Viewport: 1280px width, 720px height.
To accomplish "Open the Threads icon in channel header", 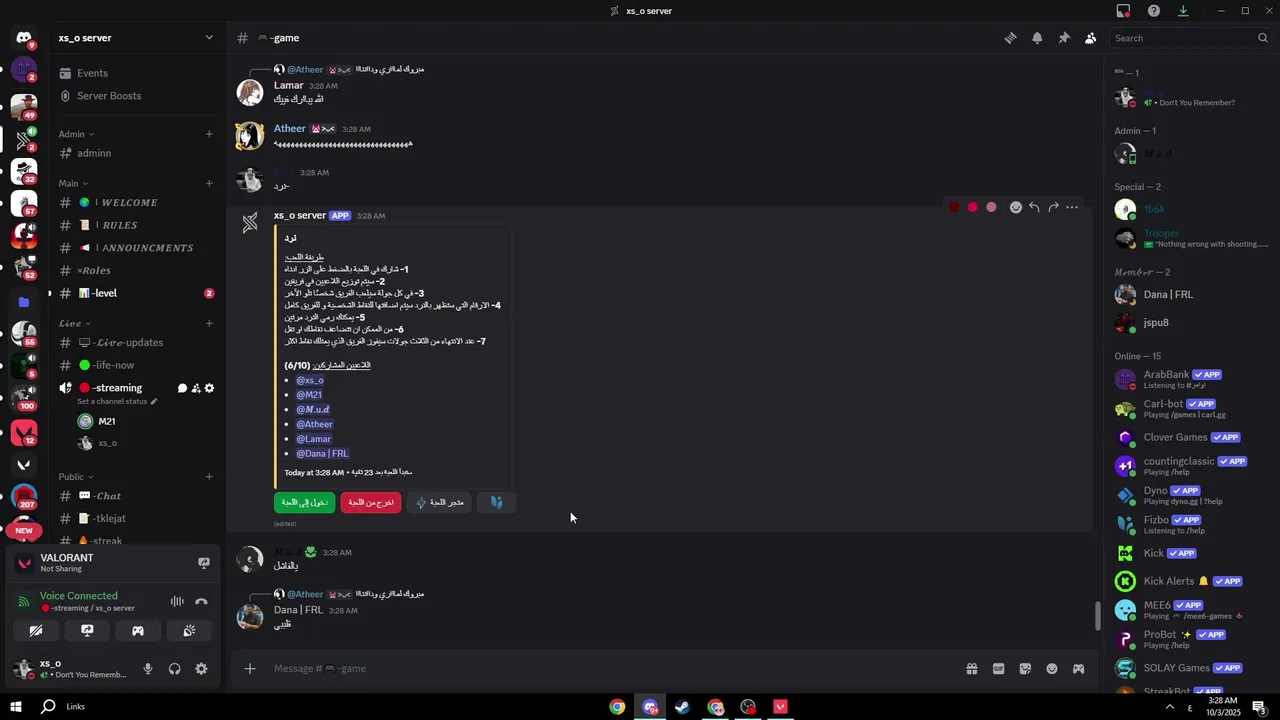I will (x=1011, y=38).
